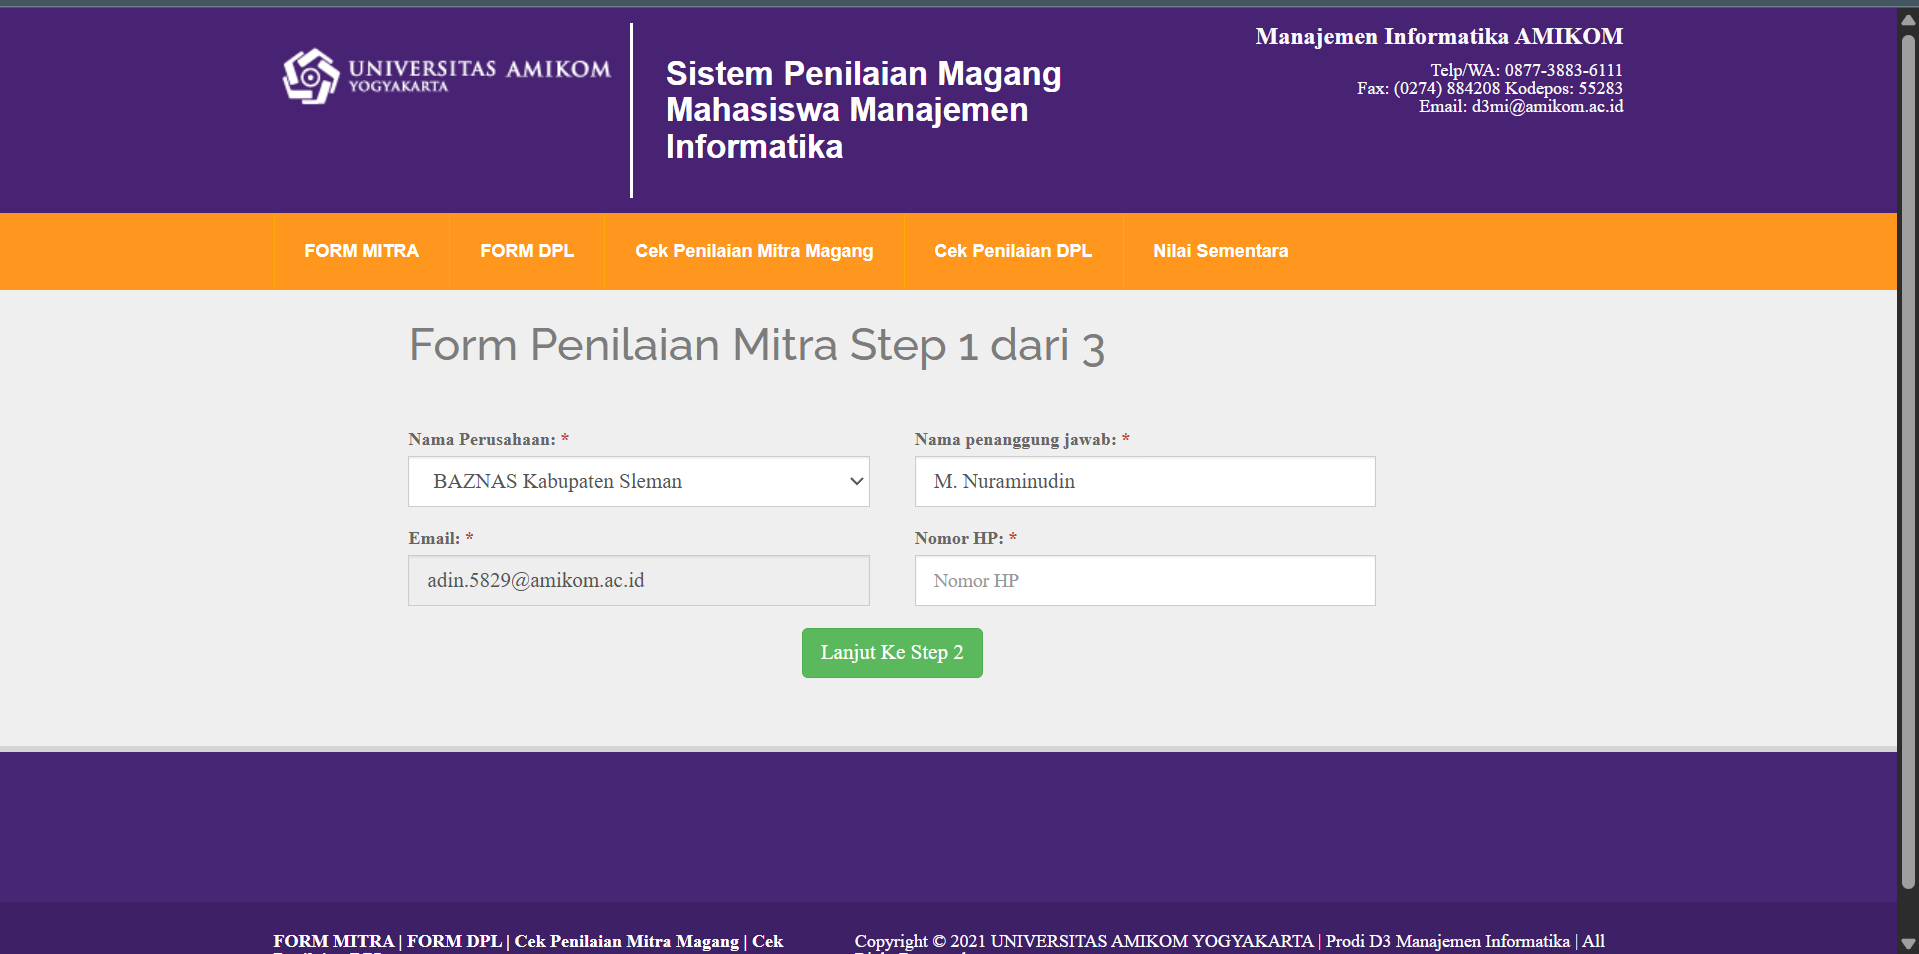
Task: Open footer Prodi D3 Manajemen Informatika link
Action: click(1447, 941)
